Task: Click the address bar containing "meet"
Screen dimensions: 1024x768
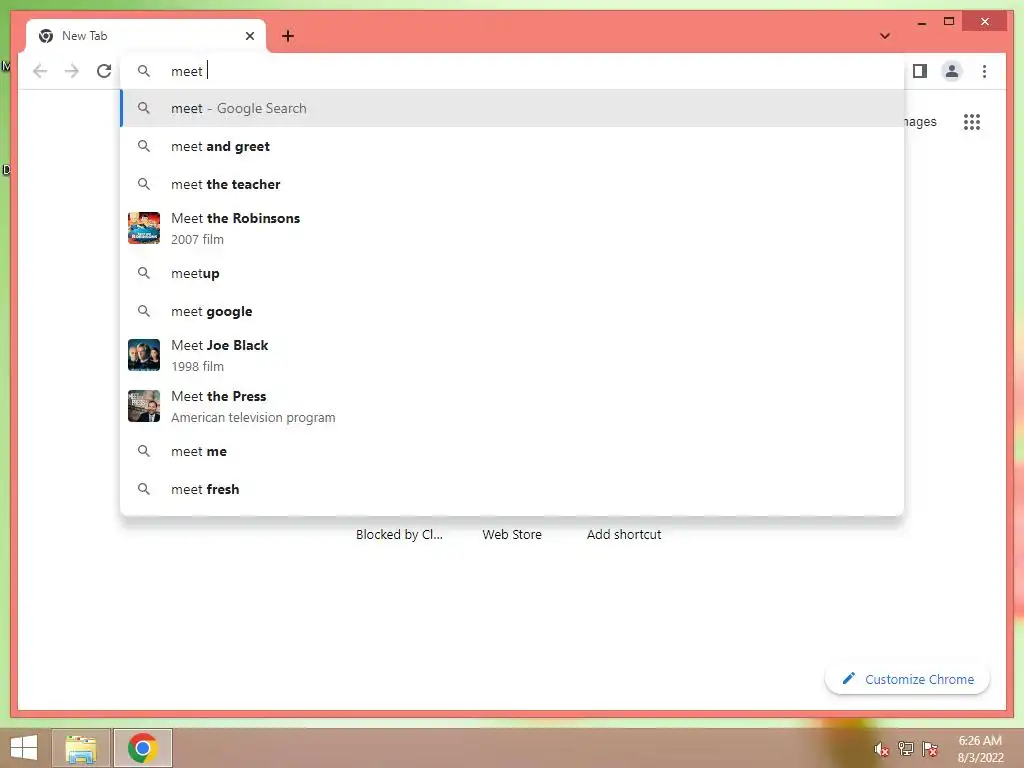Action: (512, 71)
